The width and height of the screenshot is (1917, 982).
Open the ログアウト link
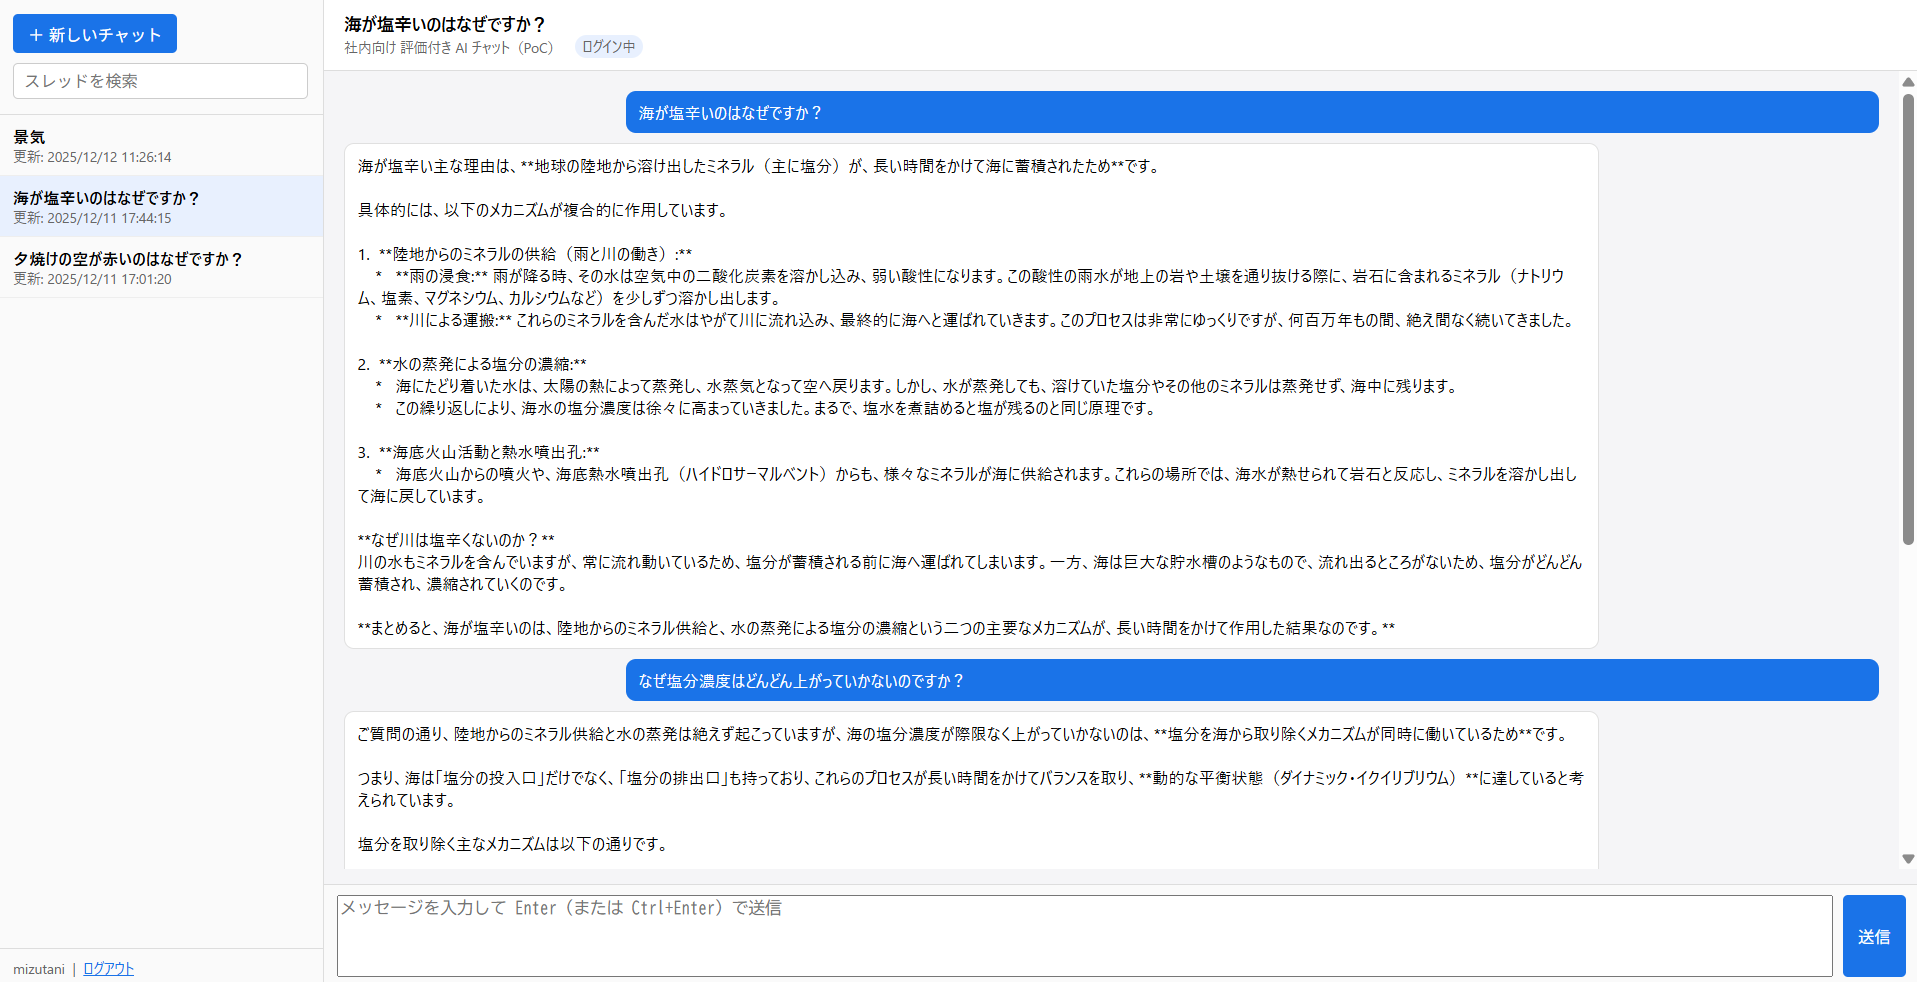[x=107, y=968]
